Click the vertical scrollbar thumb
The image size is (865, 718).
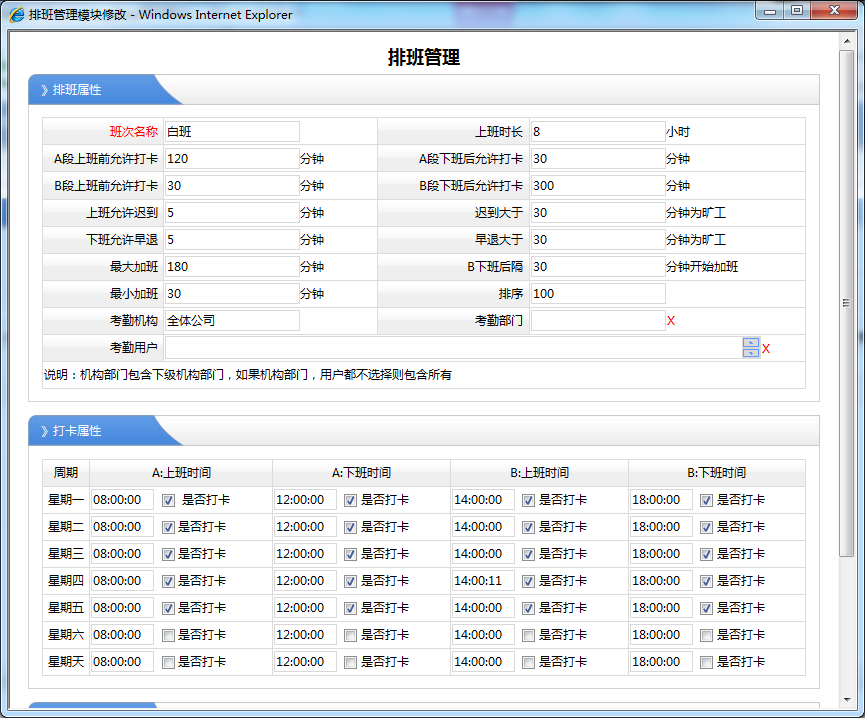click(x=846, y=300)
